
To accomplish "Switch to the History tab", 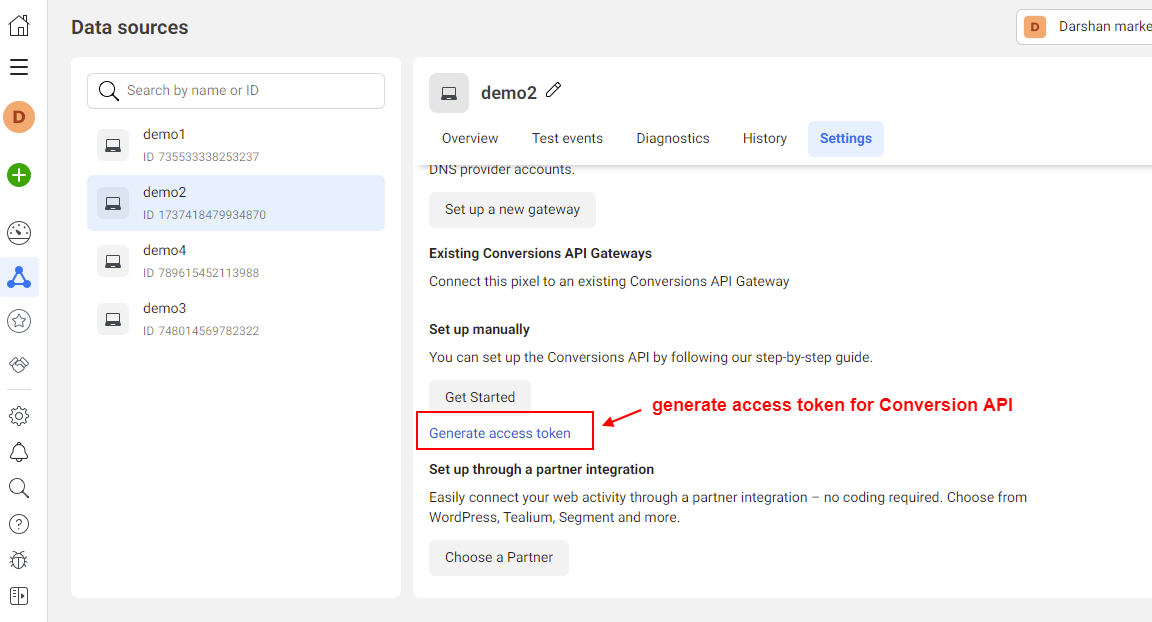I will click(764, 138).
